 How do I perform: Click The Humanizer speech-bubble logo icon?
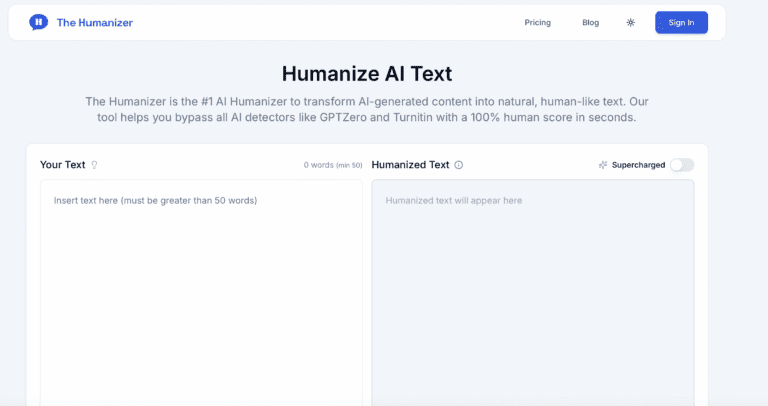tap(39, 23)
